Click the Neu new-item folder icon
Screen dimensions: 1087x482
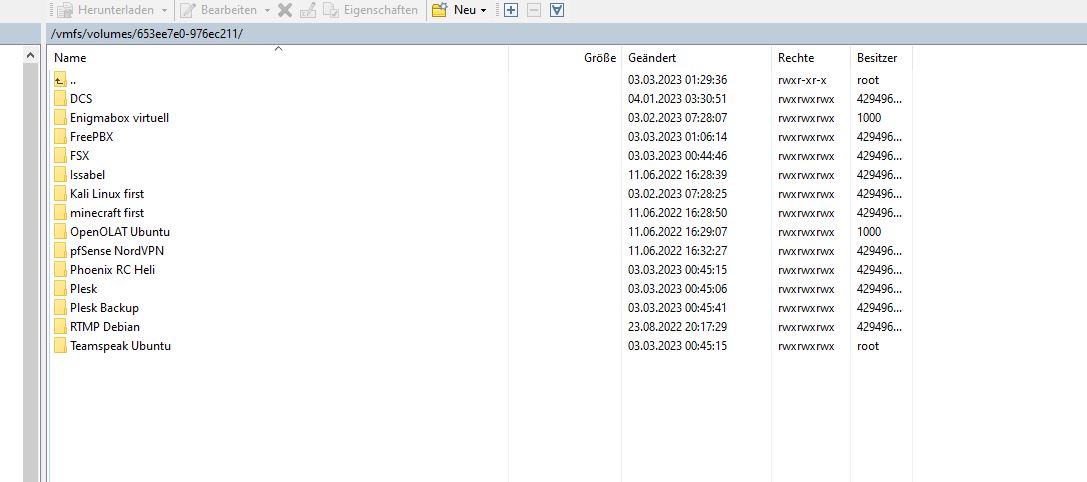pyautogui.click(x=439, y=10)
